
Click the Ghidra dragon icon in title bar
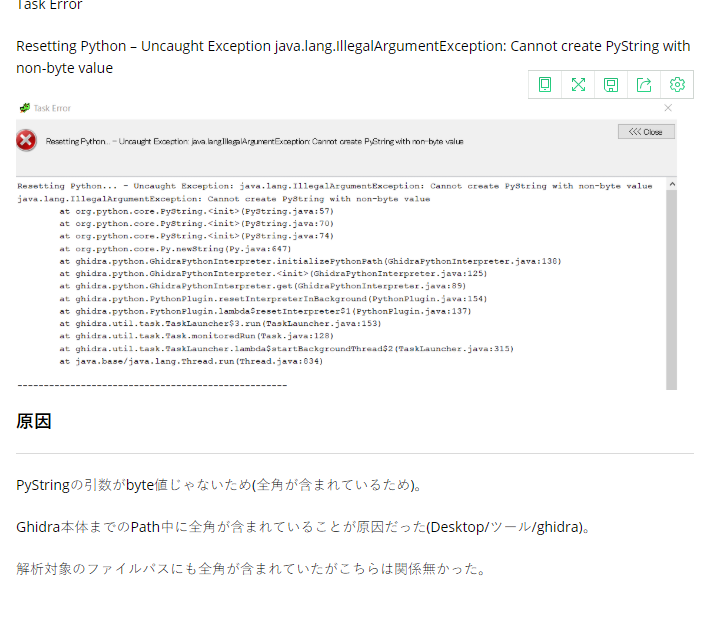pos(25,108)
